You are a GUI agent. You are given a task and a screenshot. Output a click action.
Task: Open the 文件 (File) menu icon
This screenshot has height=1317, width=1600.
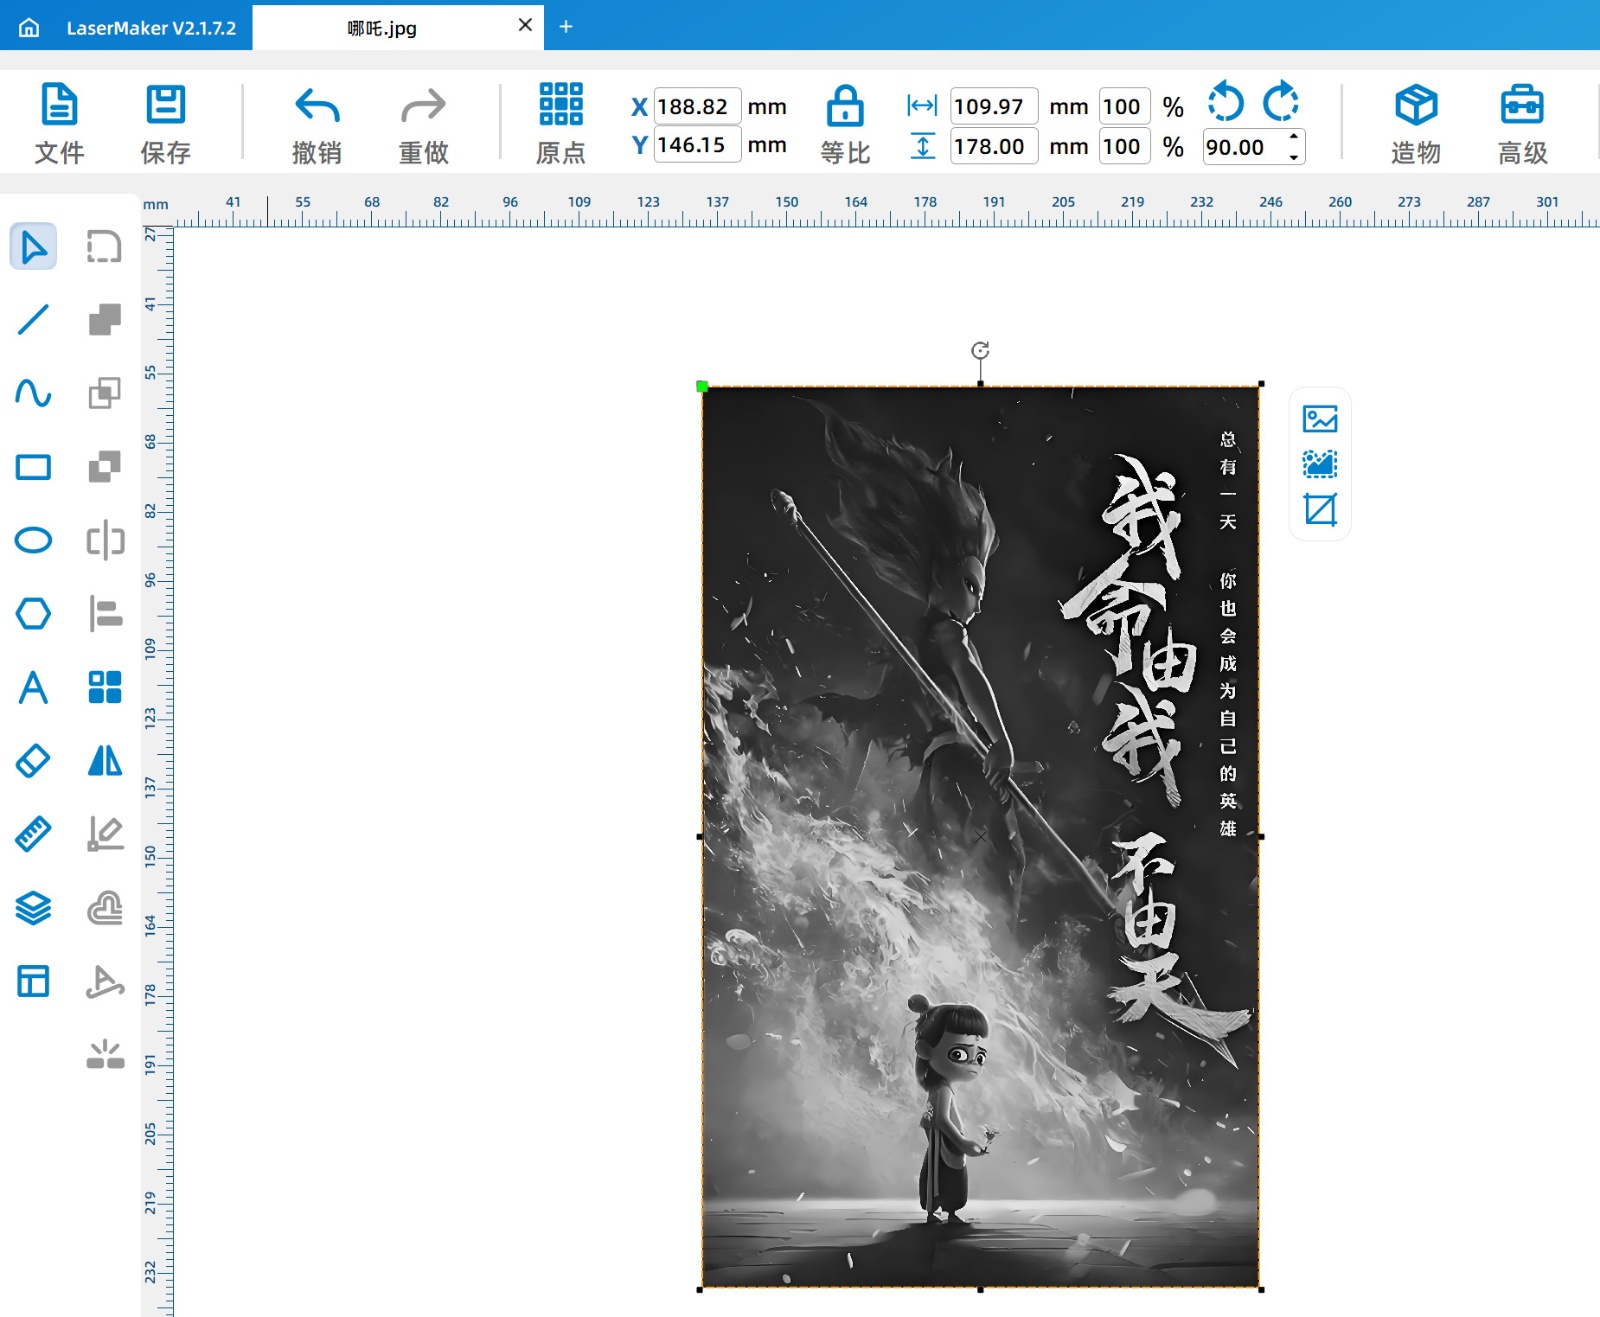[x=59, y=105]
